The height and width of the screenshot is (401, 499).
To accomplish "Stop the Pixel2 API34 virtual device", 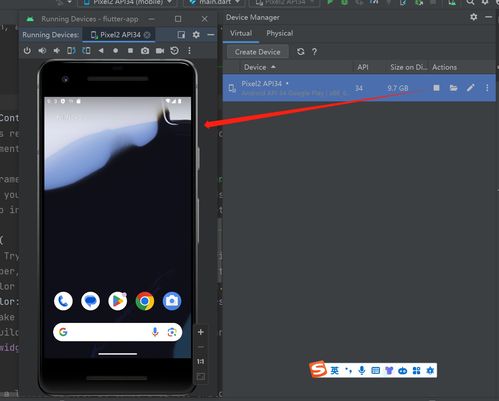I will [x=436, y=88].
